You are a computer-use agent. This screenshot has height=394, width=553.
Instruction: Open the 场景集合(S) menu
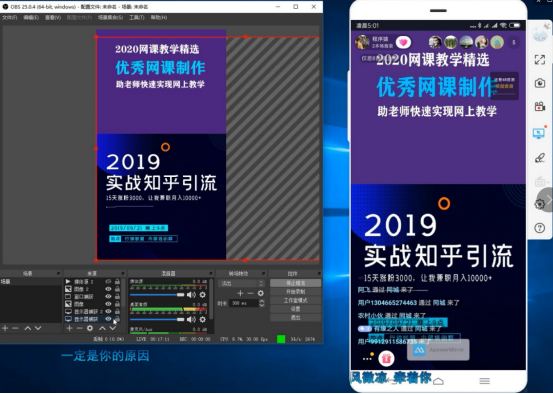110,17
